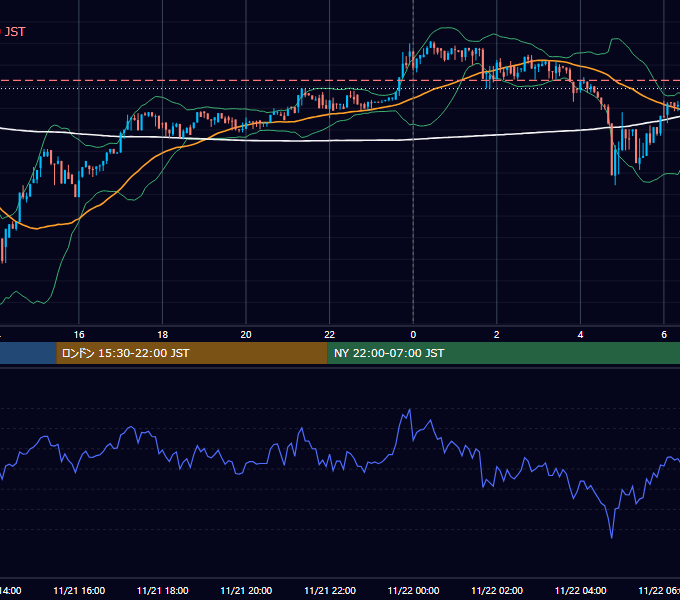Click the 11/22 00:00 date label
Viewport: 680px width, 600px height.
pos(413,590)
